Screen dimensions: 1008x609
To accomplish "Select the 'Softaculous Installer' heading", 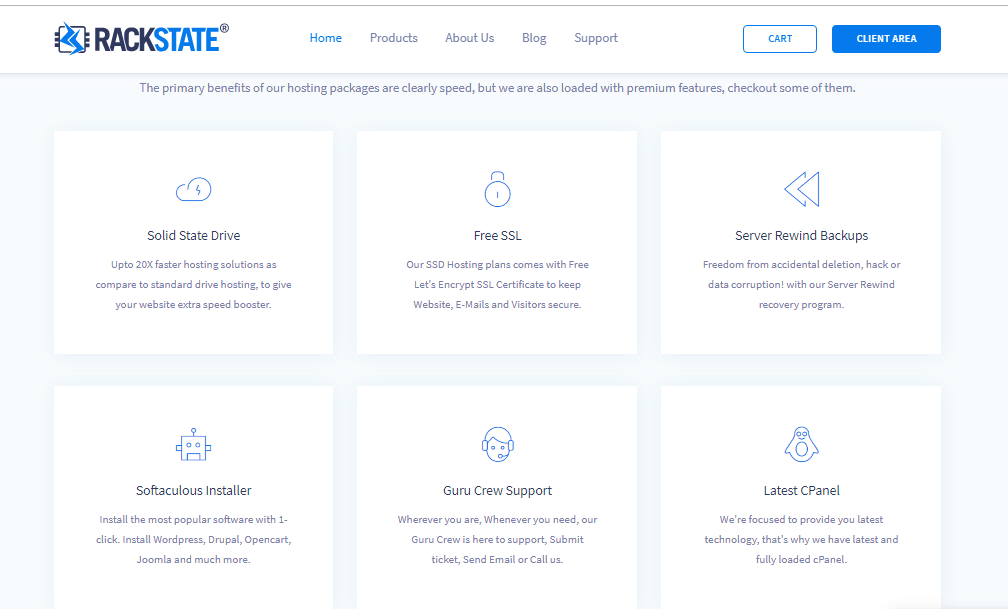I will coord(194,490).
